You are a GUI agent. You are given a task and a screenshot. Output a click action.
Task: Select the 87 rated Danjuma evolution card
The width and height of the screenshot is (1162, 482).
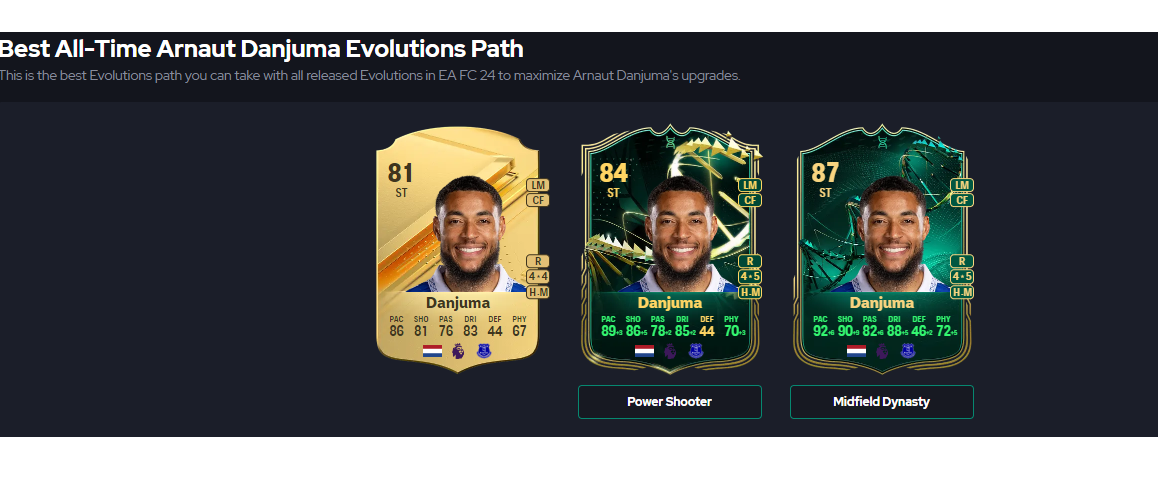coord(882,248)
